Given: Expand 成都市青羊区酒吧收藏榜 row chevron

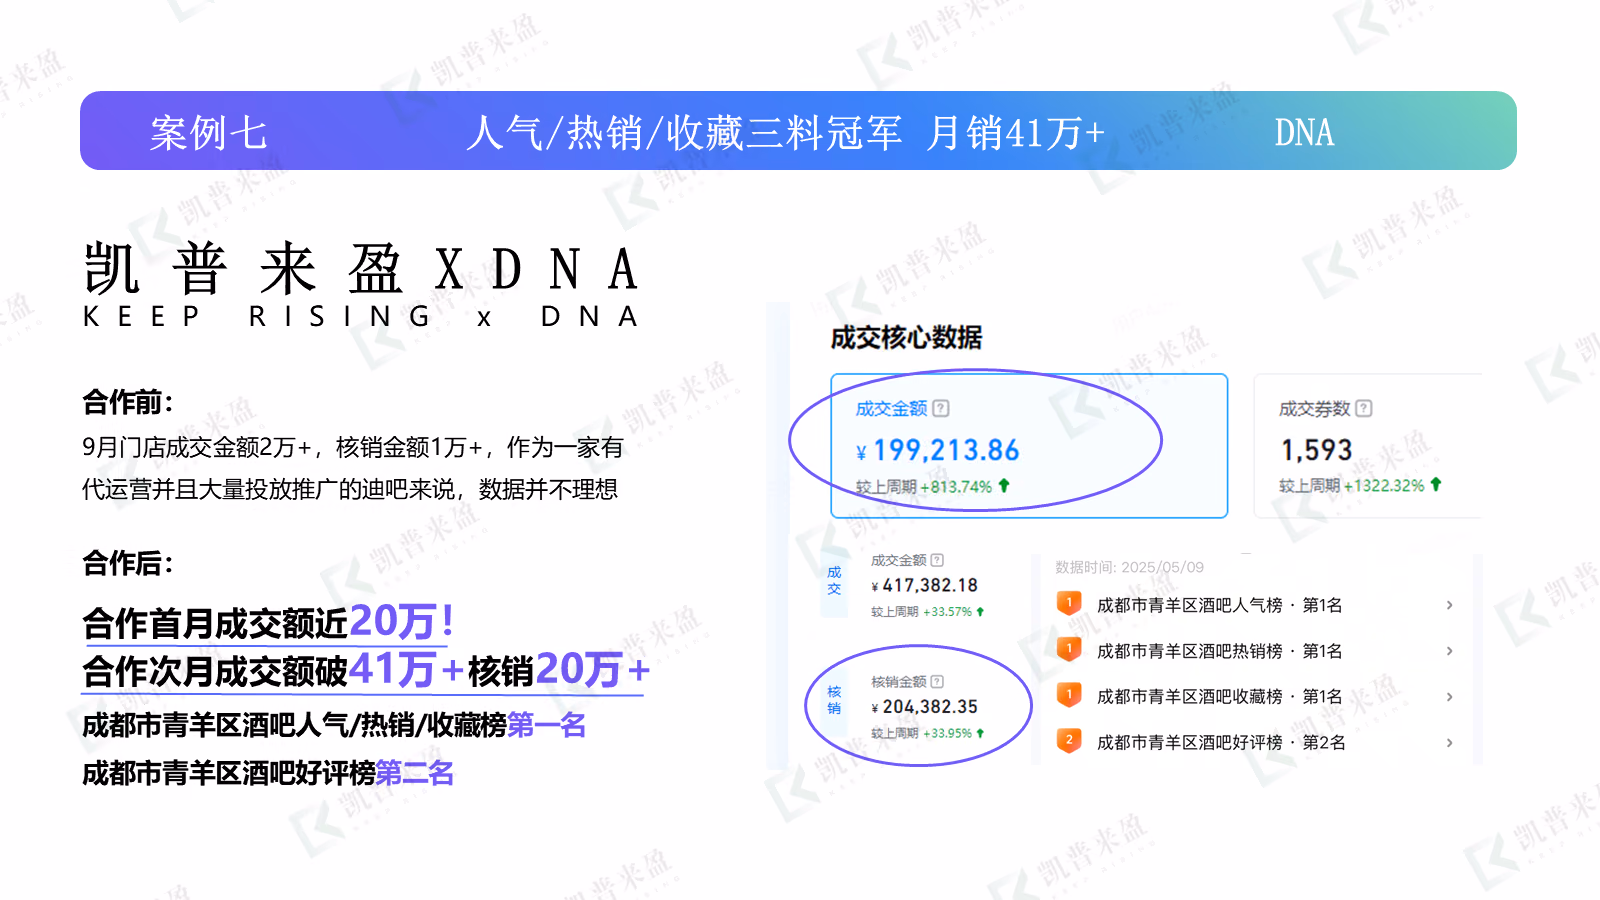Looking at the screenshot, I should [x=1449, y=697].
